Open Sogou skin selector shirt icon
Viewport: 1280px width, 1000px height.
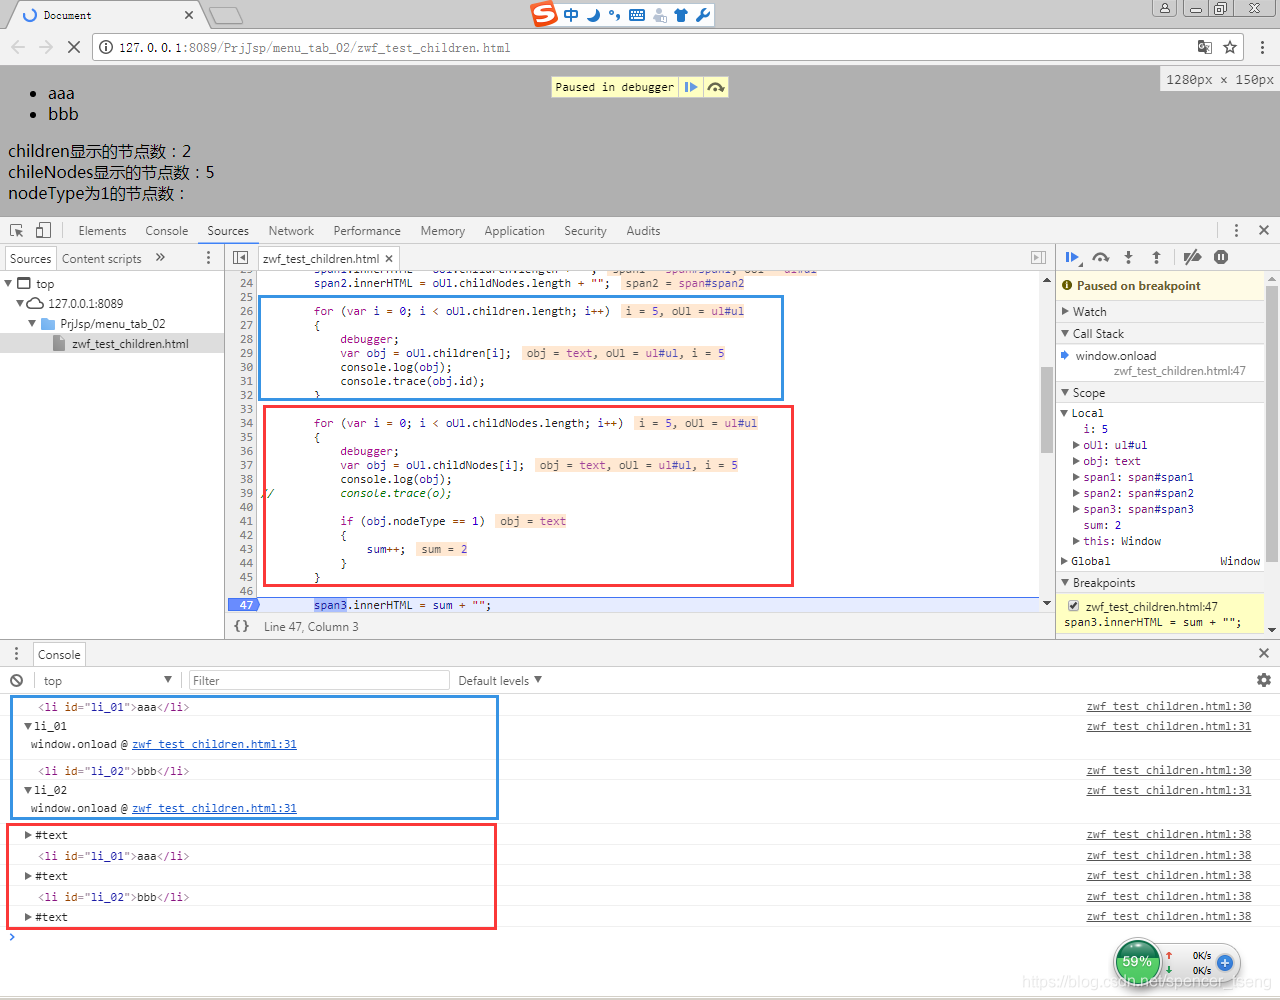coord(684,14)
